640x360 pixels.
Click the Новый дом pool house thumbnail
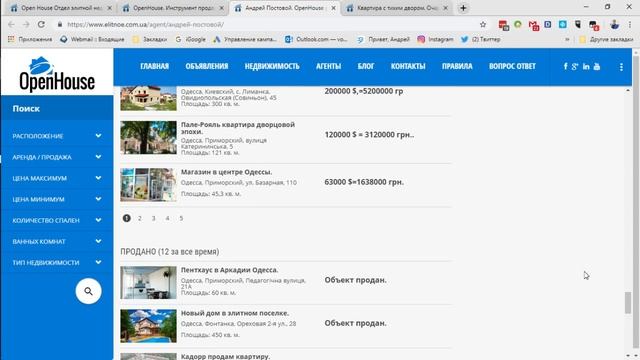point(148,326)
